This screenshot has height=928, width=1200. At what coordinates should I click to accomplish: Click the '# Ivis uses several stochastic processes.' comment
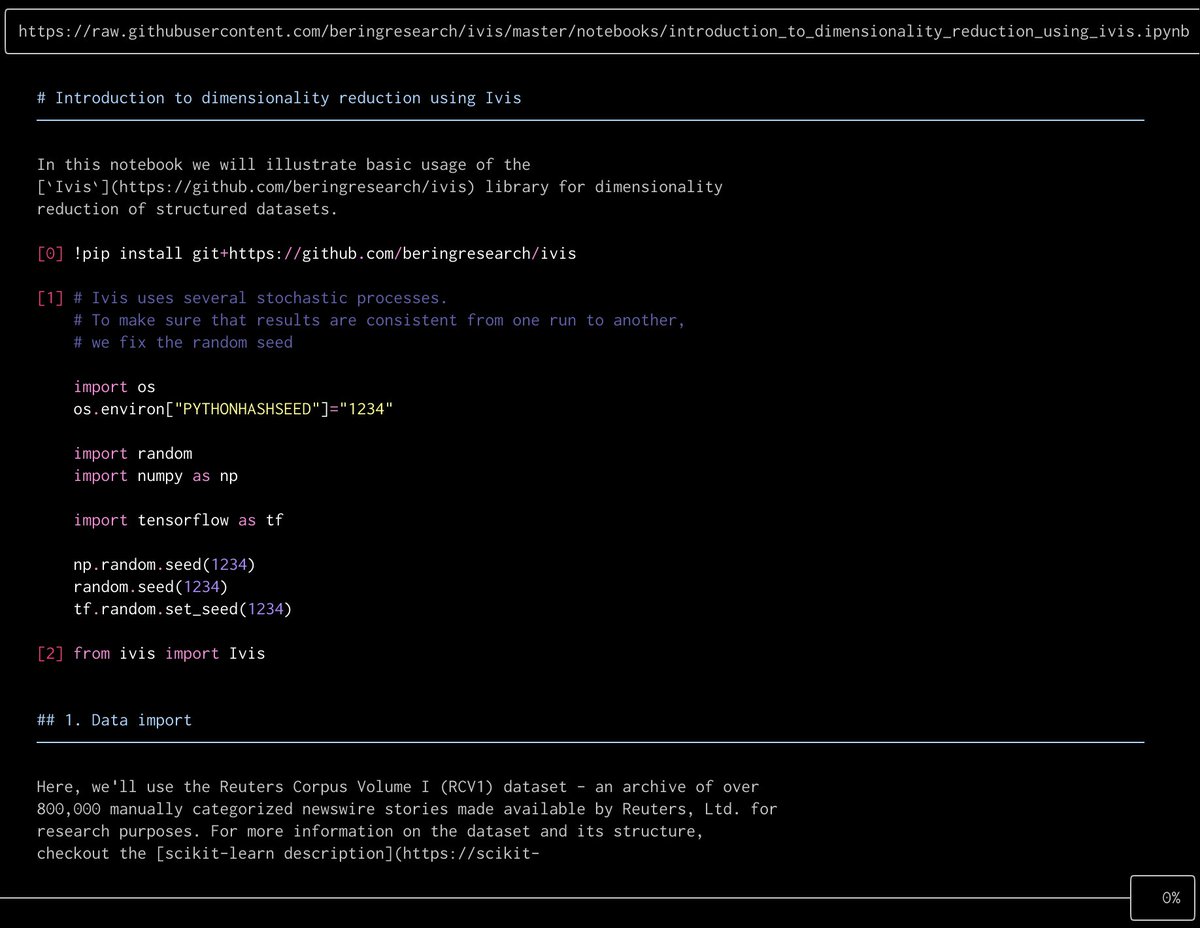point(261,298)
